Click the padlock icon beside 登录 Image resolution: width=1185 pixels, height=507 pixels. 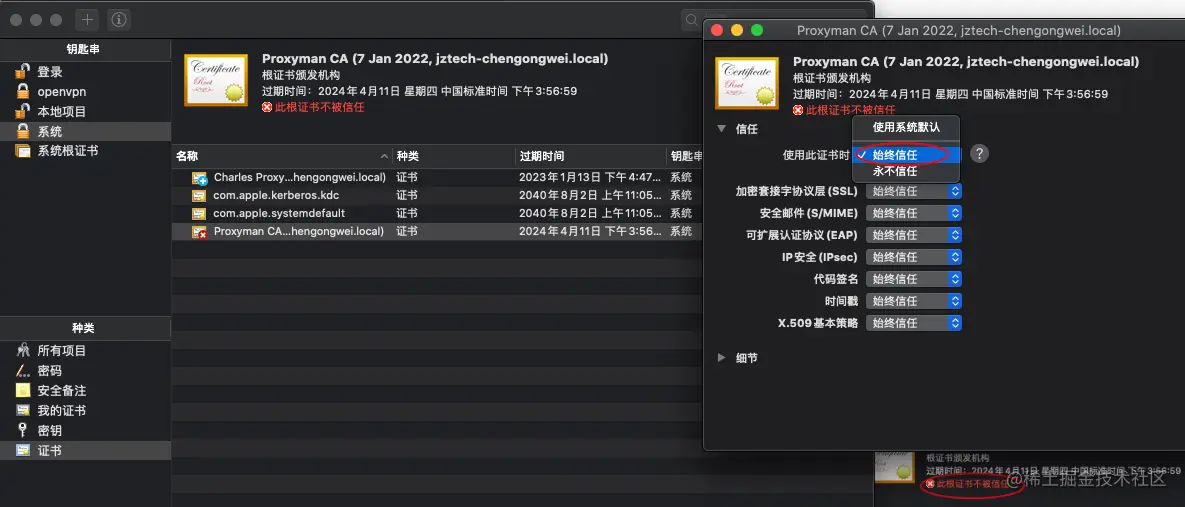click(x=23, y=72)
